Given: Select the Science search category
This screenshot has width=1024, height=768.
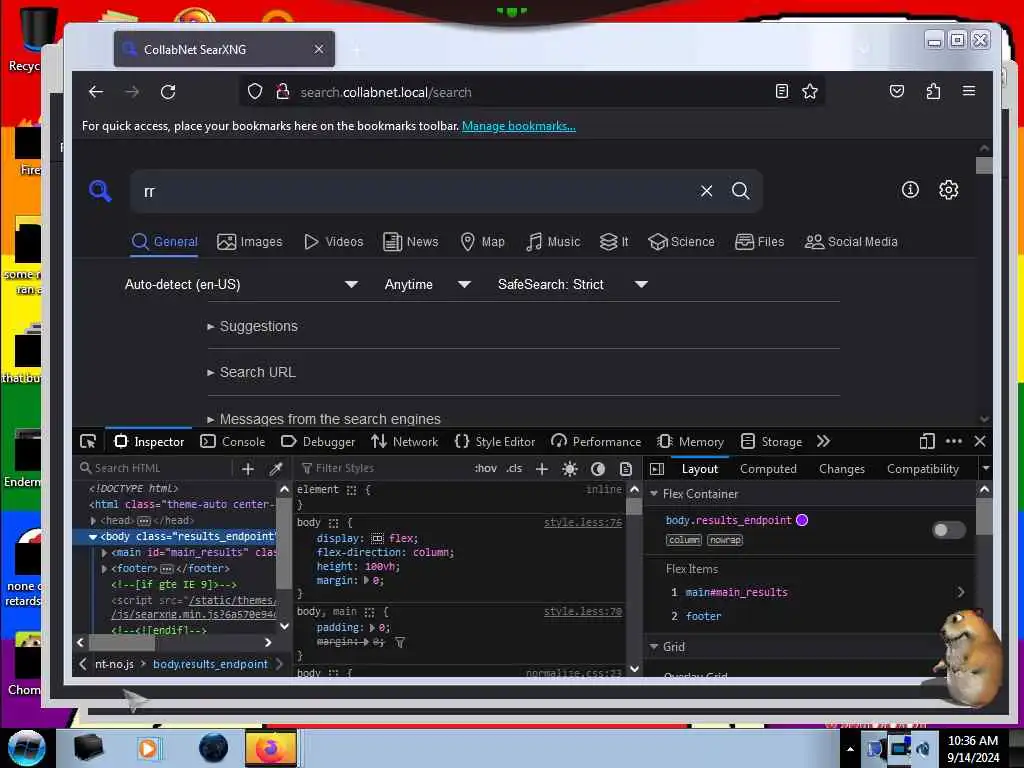Looking at the screenshot, I should (681, 242).
